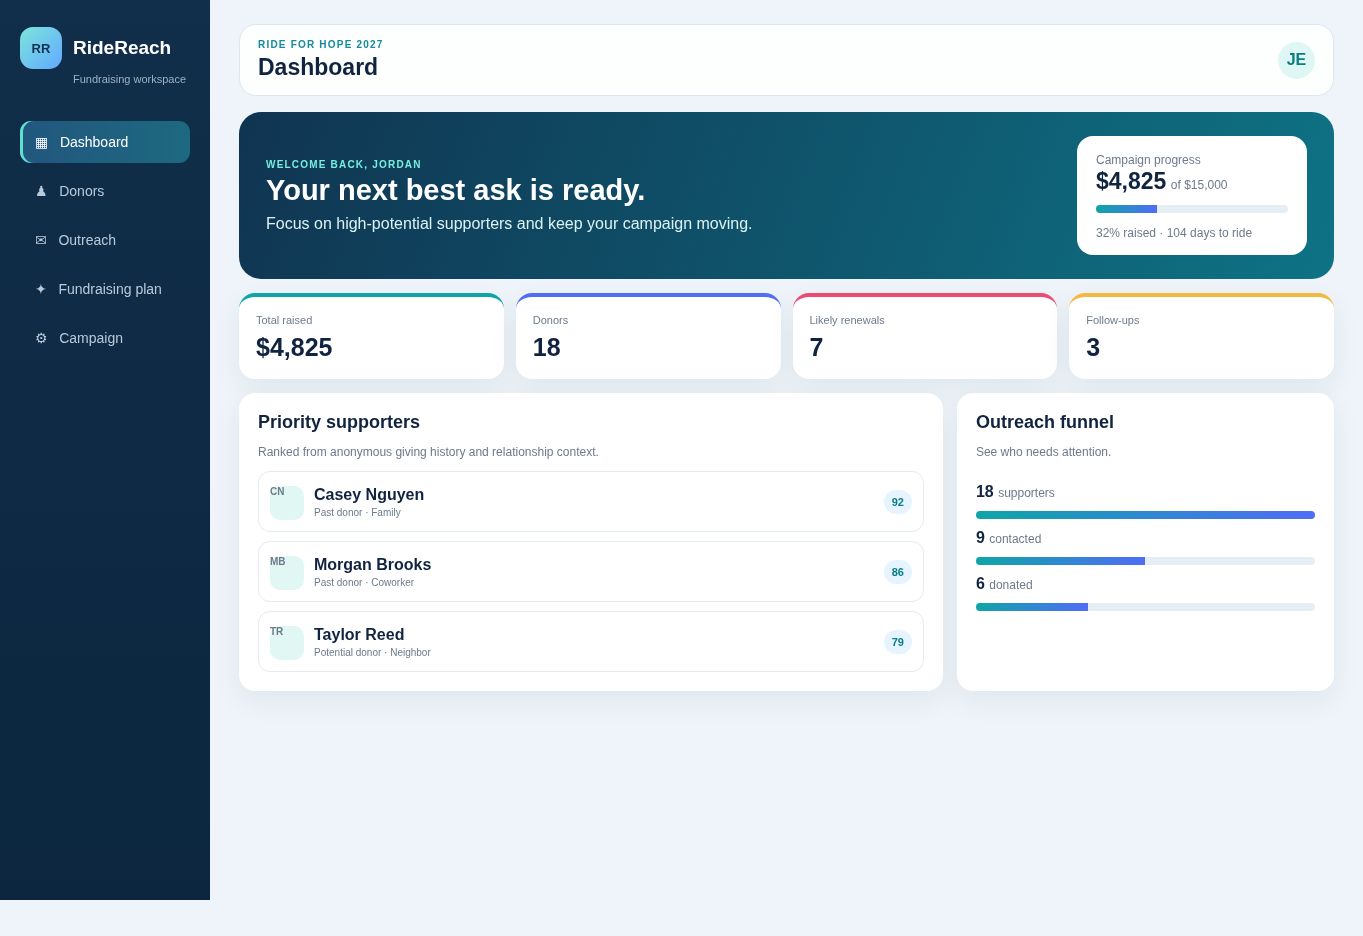This screenshot has width=1363, height=936.
Task: Click the 'Past donor · Coworker' subtitle
Action: tap(364, 583)
